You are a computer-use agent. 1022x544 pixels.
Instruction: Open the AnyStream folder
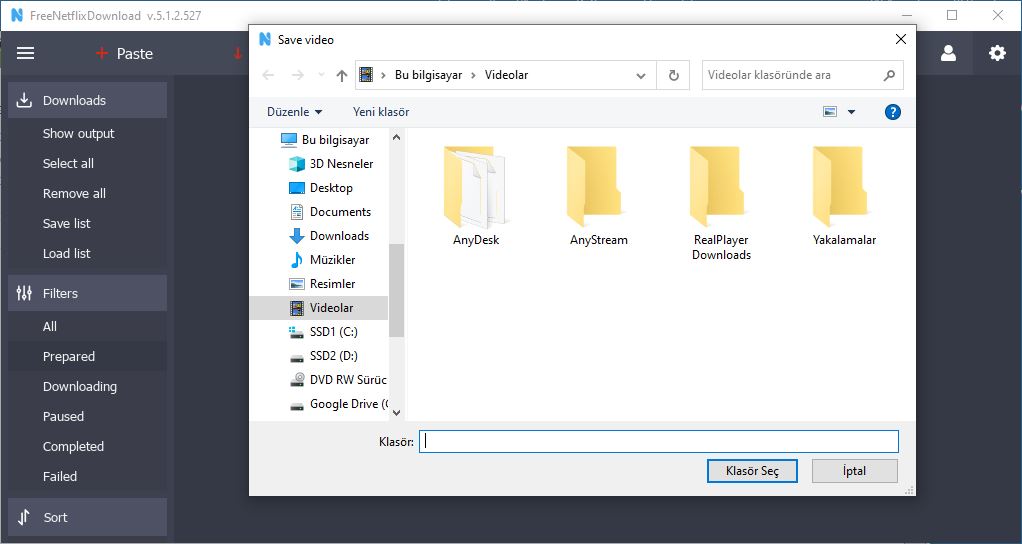[598, 196]
